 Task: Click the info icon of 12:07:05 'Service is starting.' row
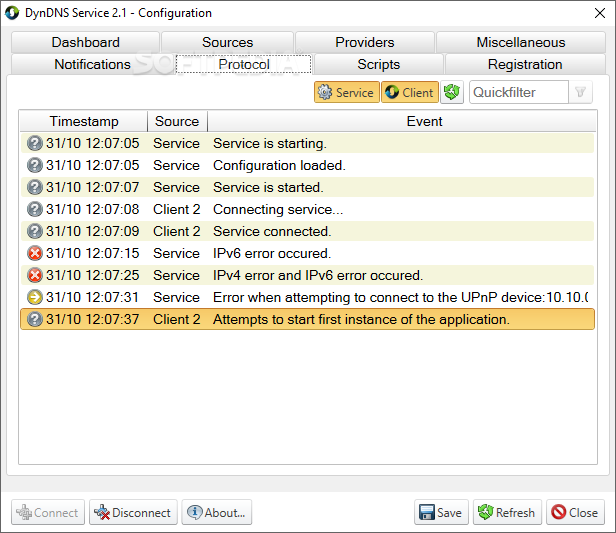(x=35, y=143)
